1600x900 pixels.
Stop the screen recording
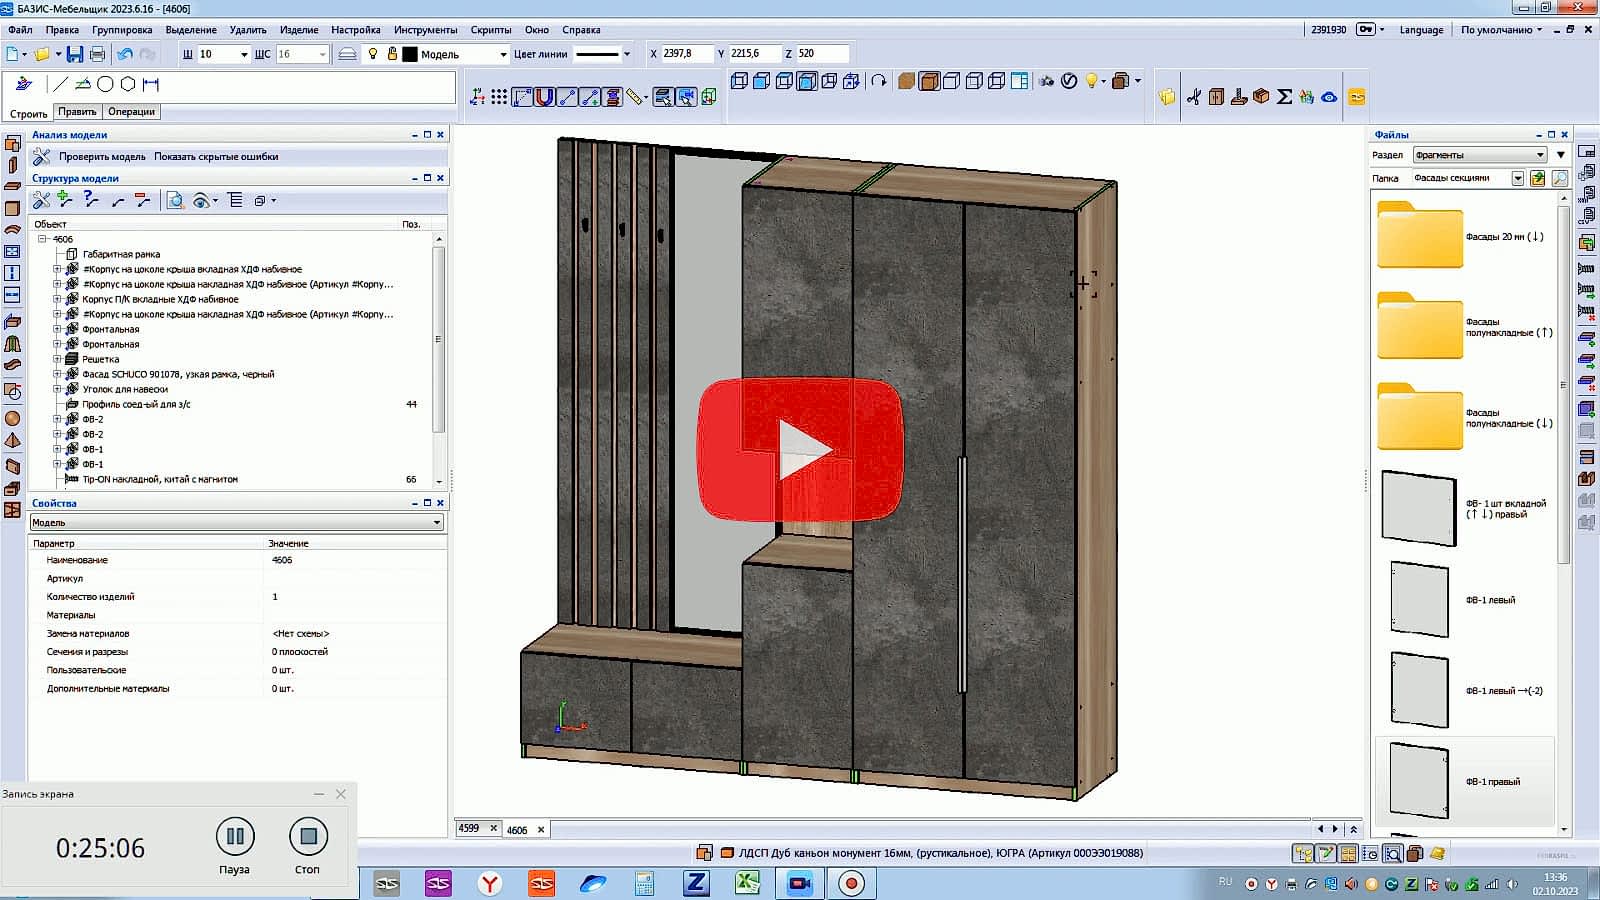tap(308, 836)
